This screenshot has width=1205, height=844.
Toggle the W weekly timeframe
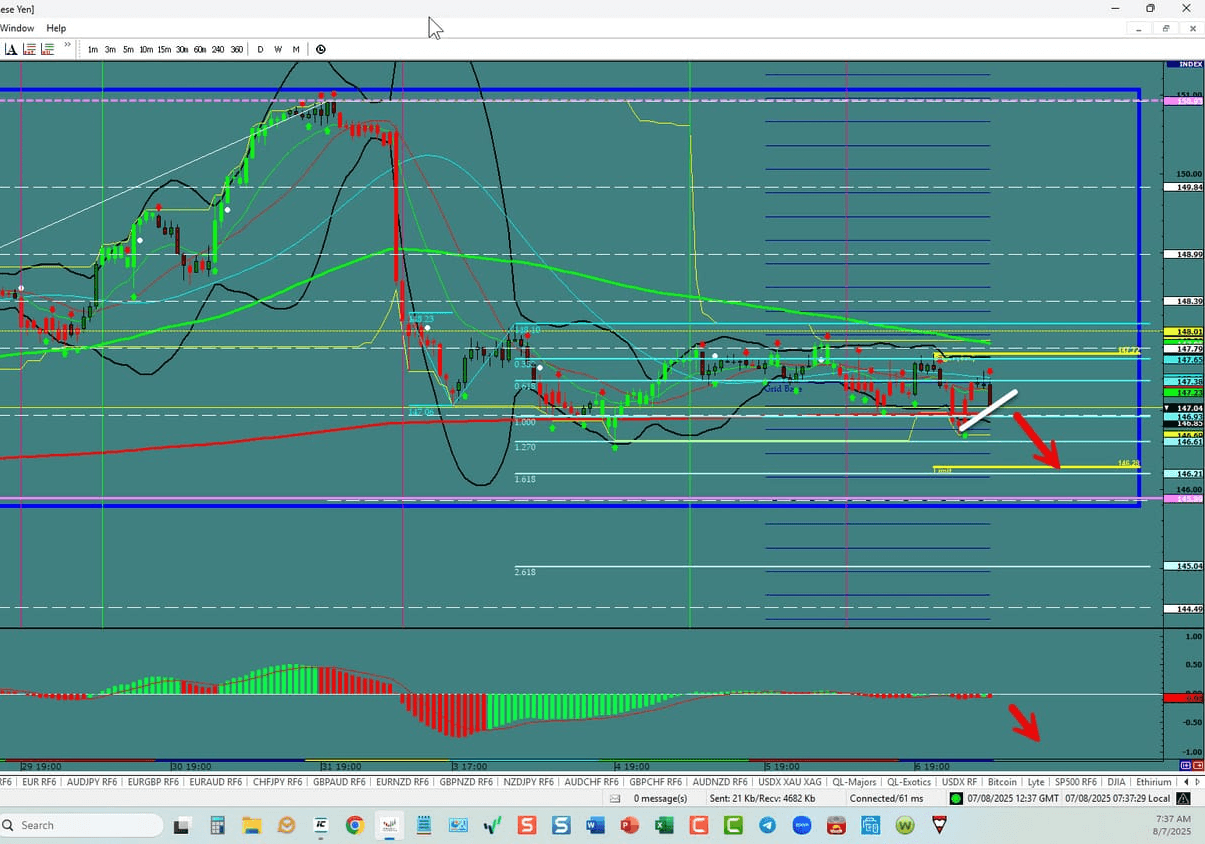(x=278, y=48)
